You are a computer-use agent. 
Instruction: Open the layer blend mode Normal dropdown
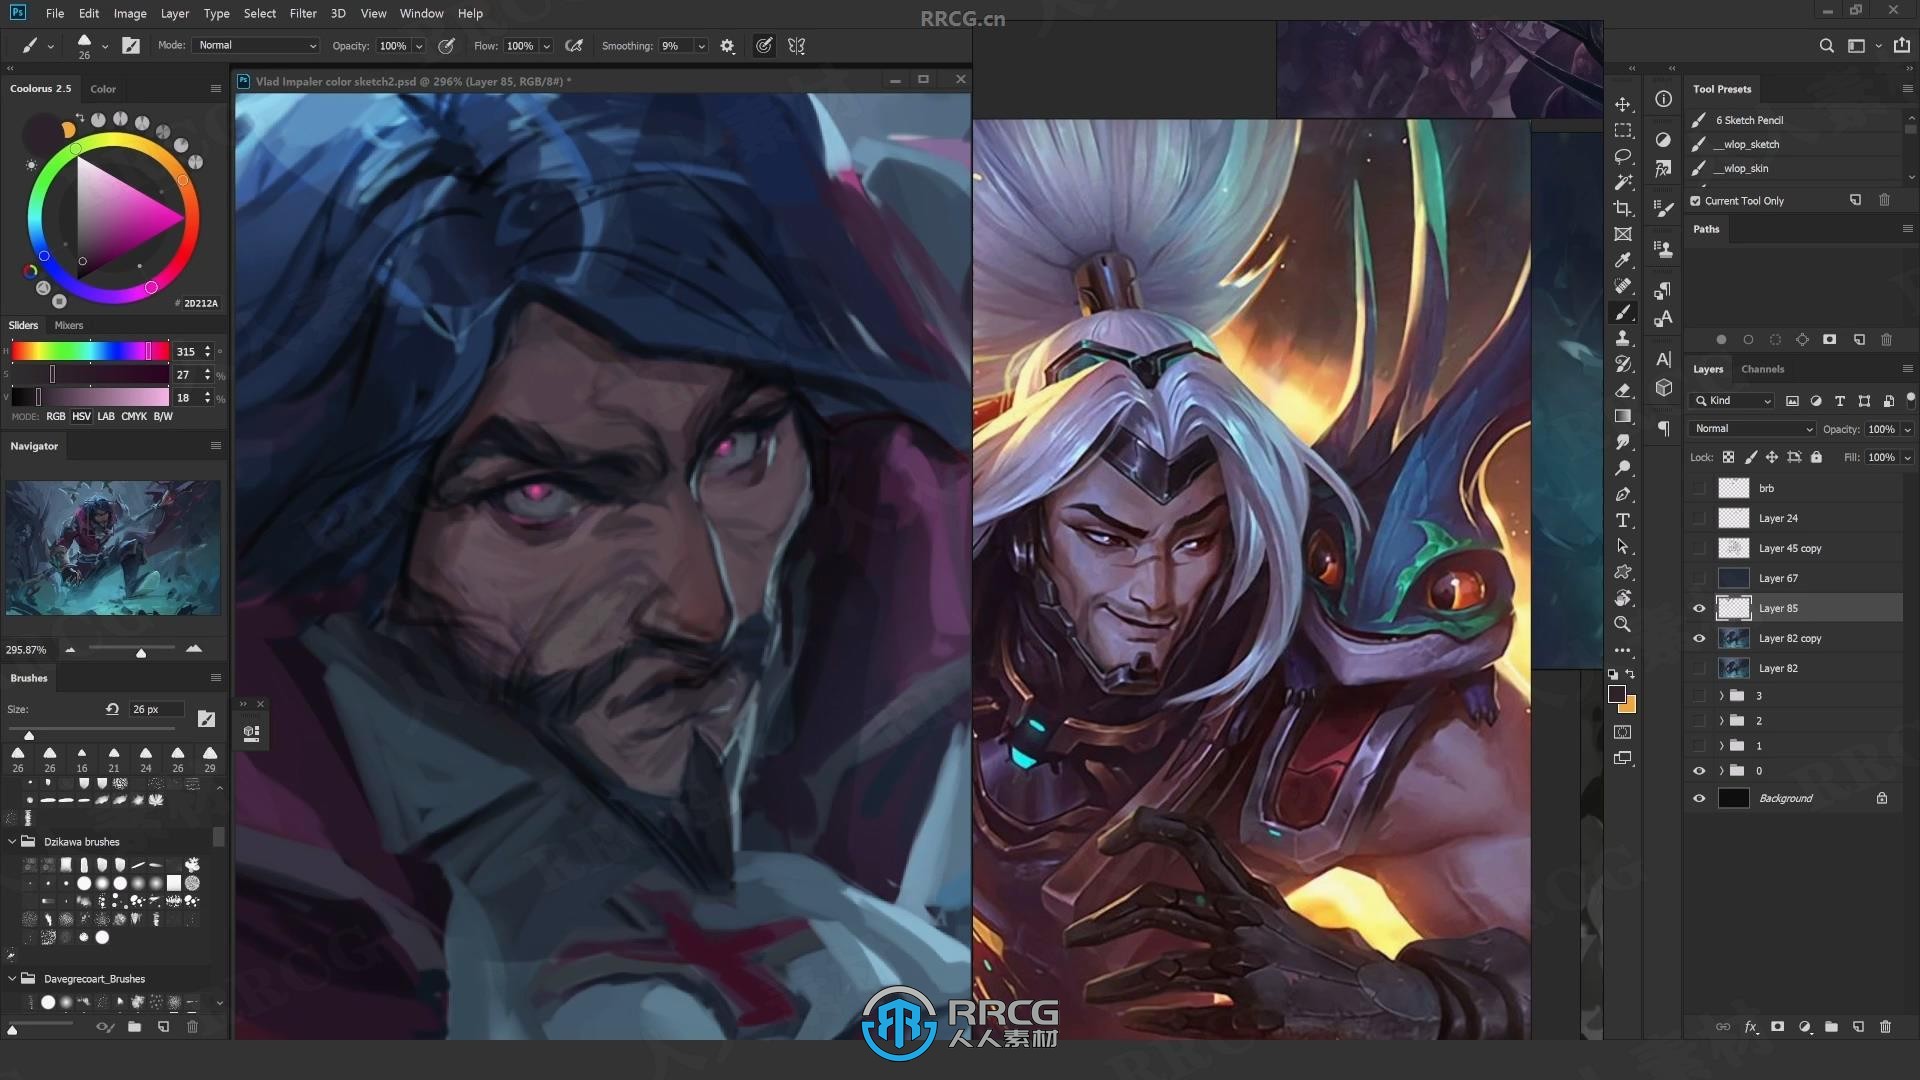click(1752, 429)
